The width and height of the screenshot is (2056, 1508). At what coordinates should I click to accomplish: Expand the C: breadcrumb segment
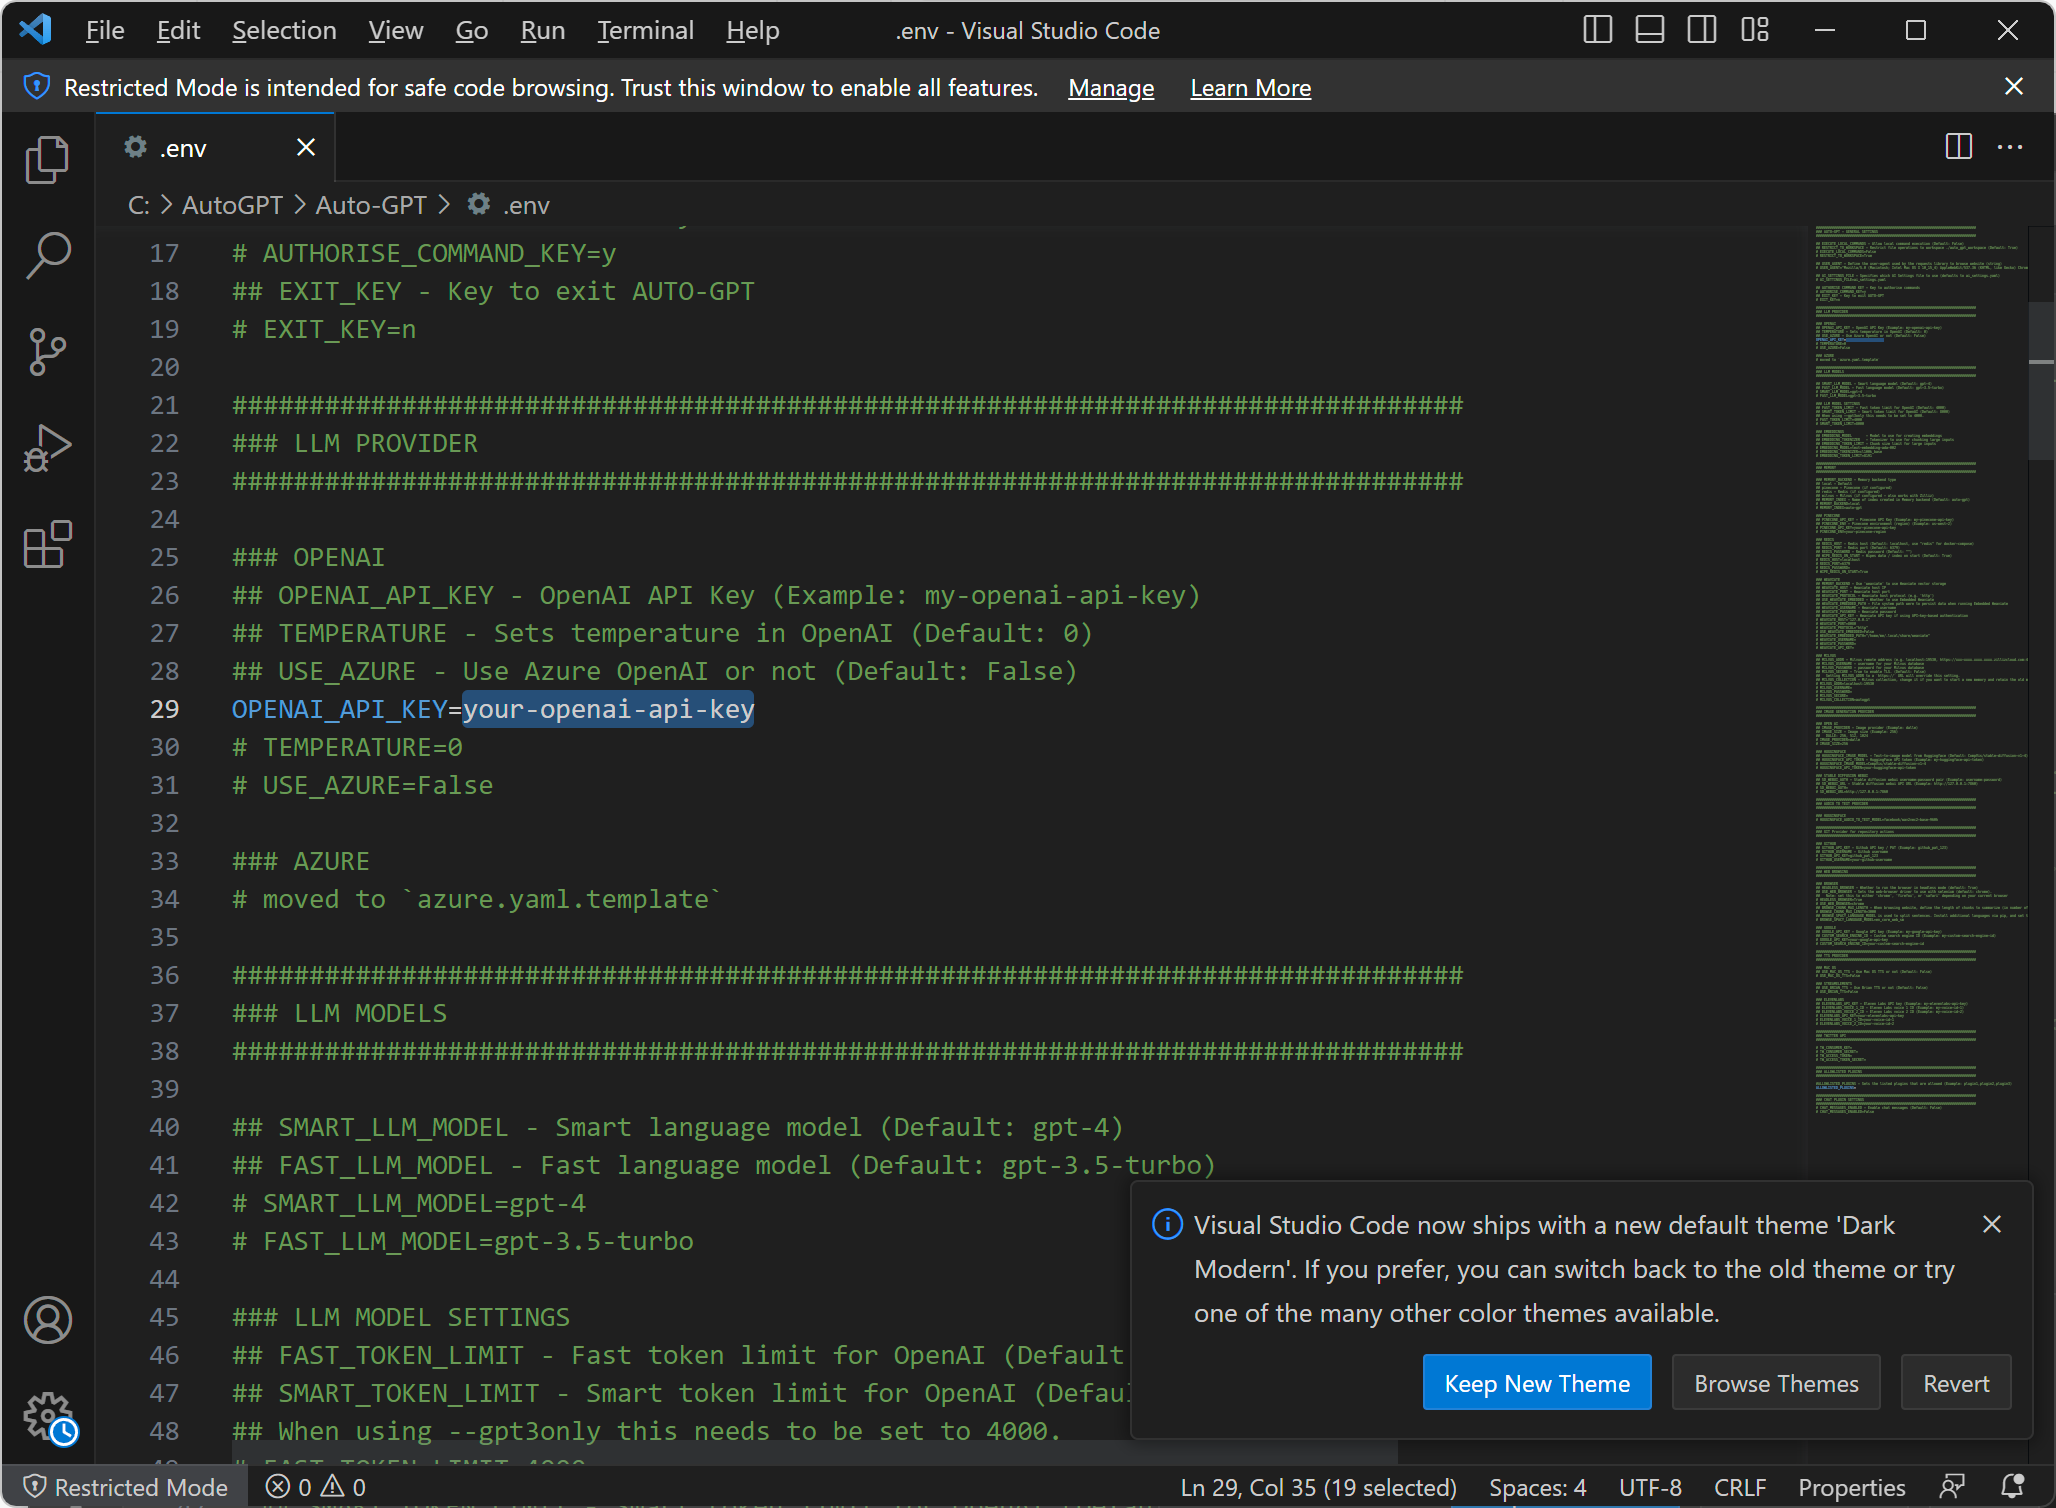pos(139,205)
